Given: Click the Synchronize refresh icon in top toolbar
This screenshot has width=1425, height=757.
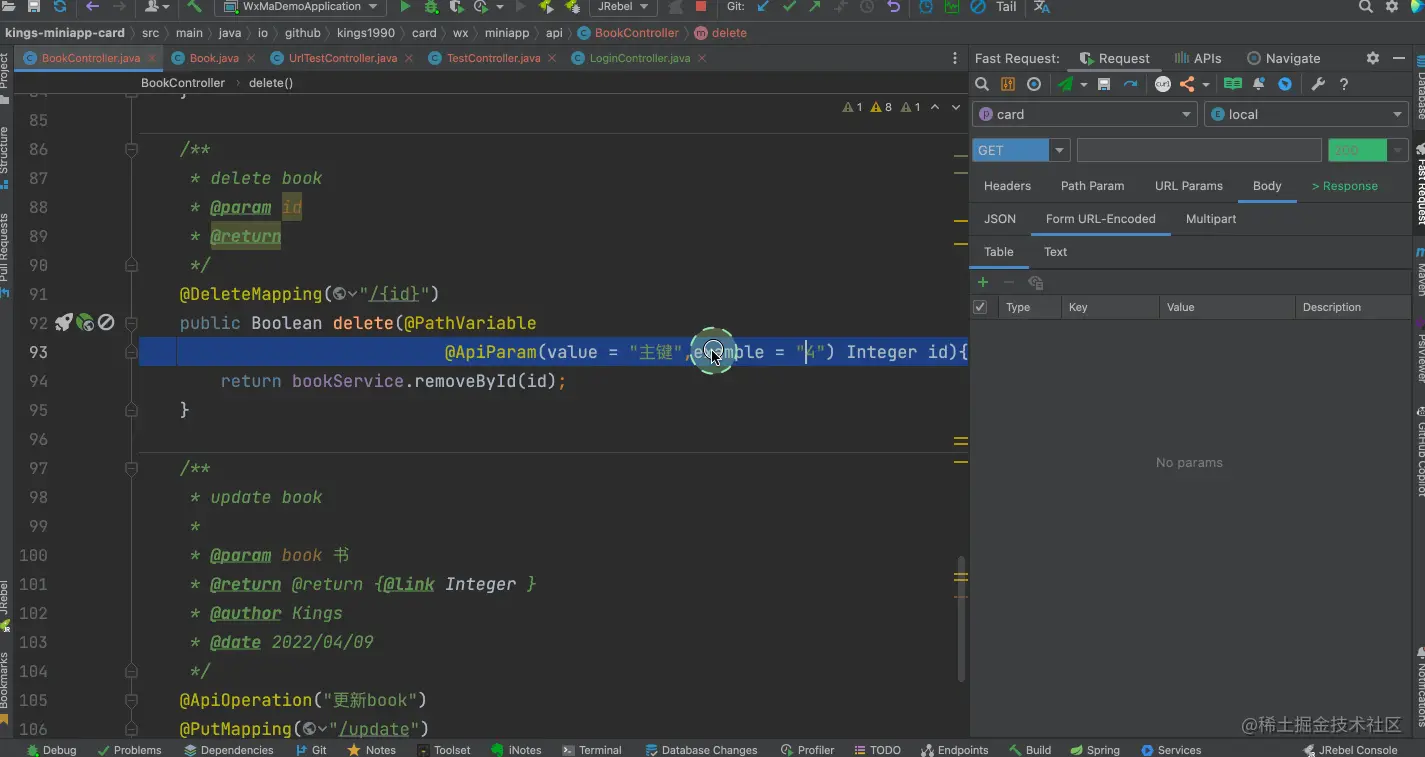Looking at the screenshot, I should click(x=60, y=7).
